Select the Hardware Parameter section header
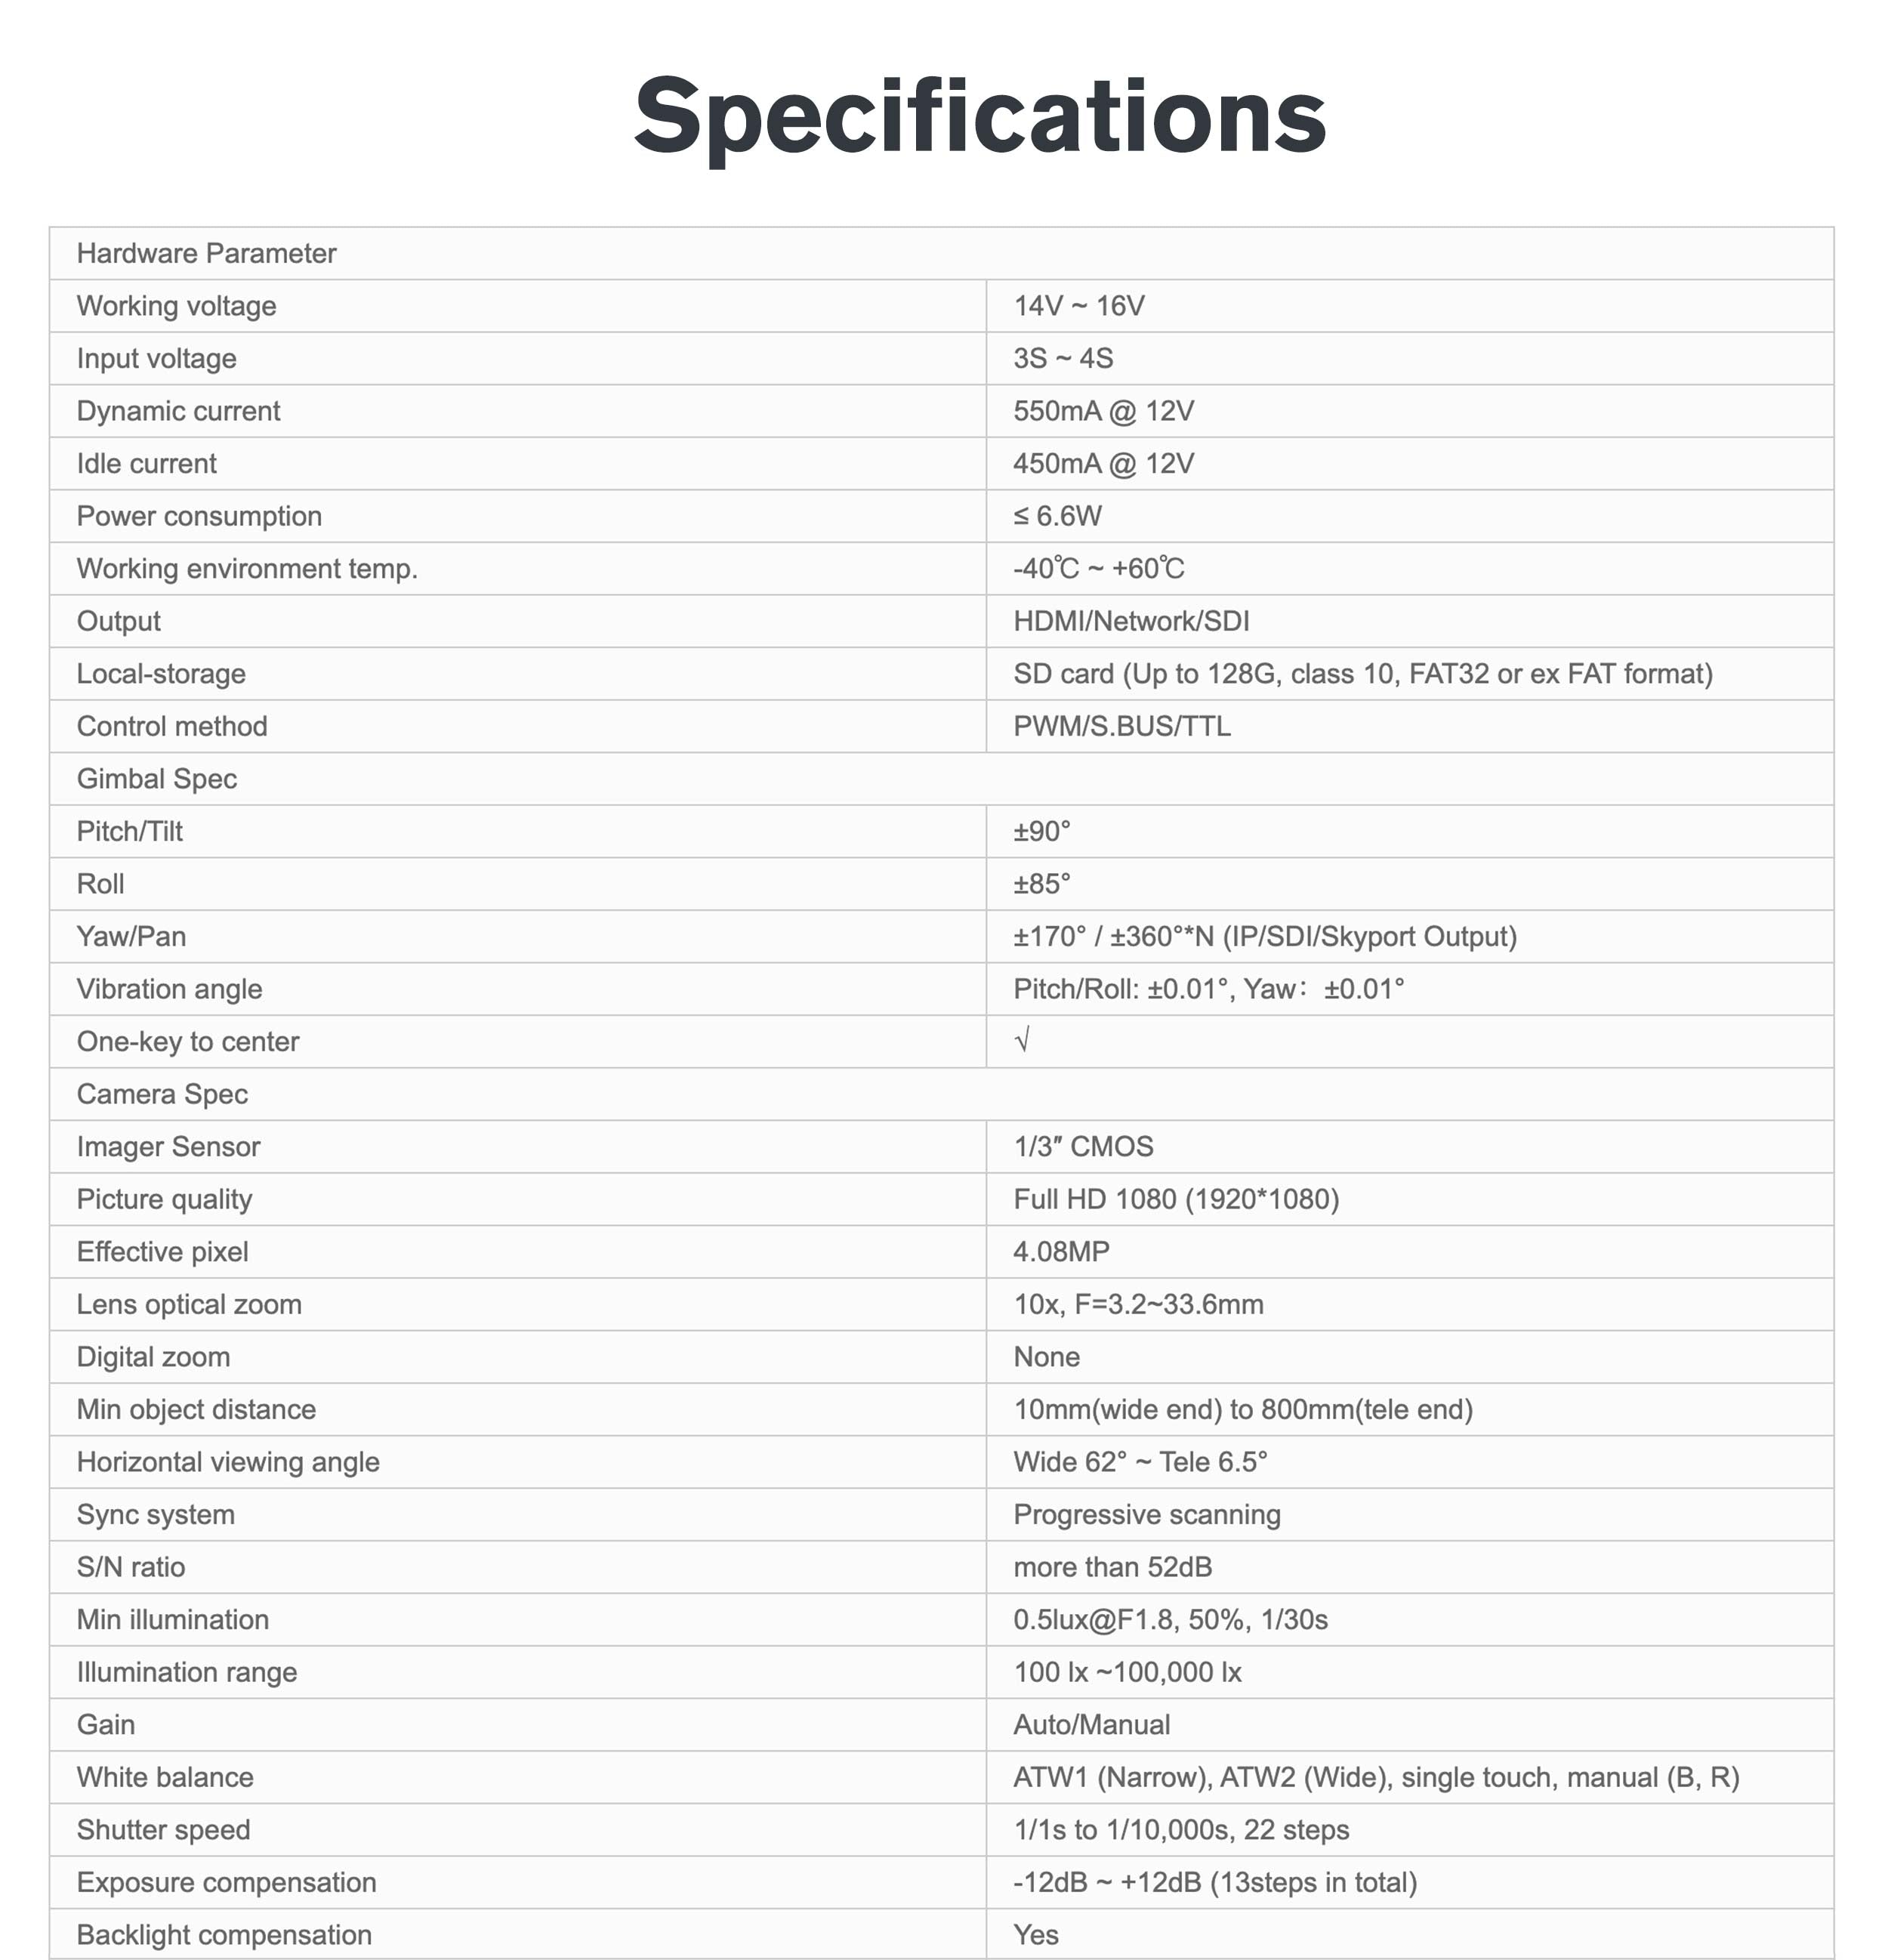1888x1960 pixels. 206,254
